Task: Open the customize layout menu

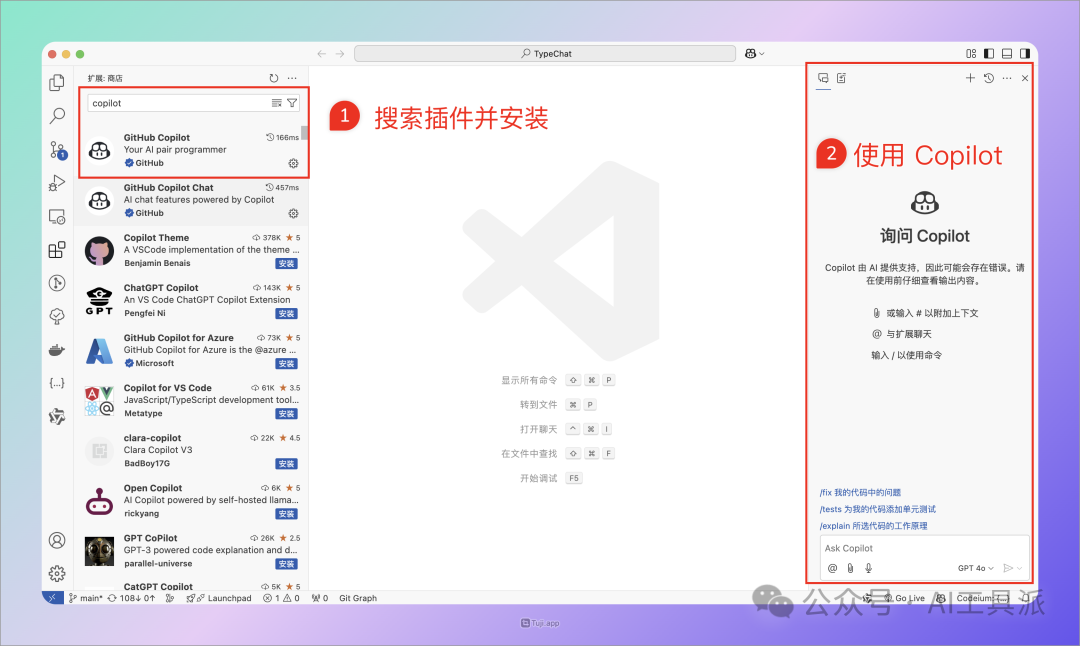Action: click(x=971, y=54)
